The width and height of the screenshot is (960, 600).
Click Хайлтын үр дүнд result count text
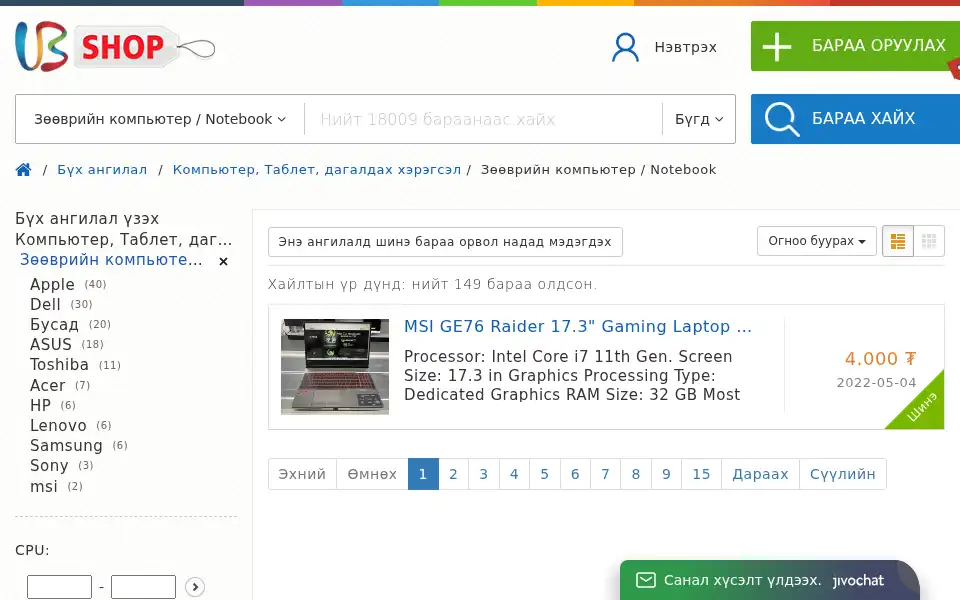pos(432,284)
